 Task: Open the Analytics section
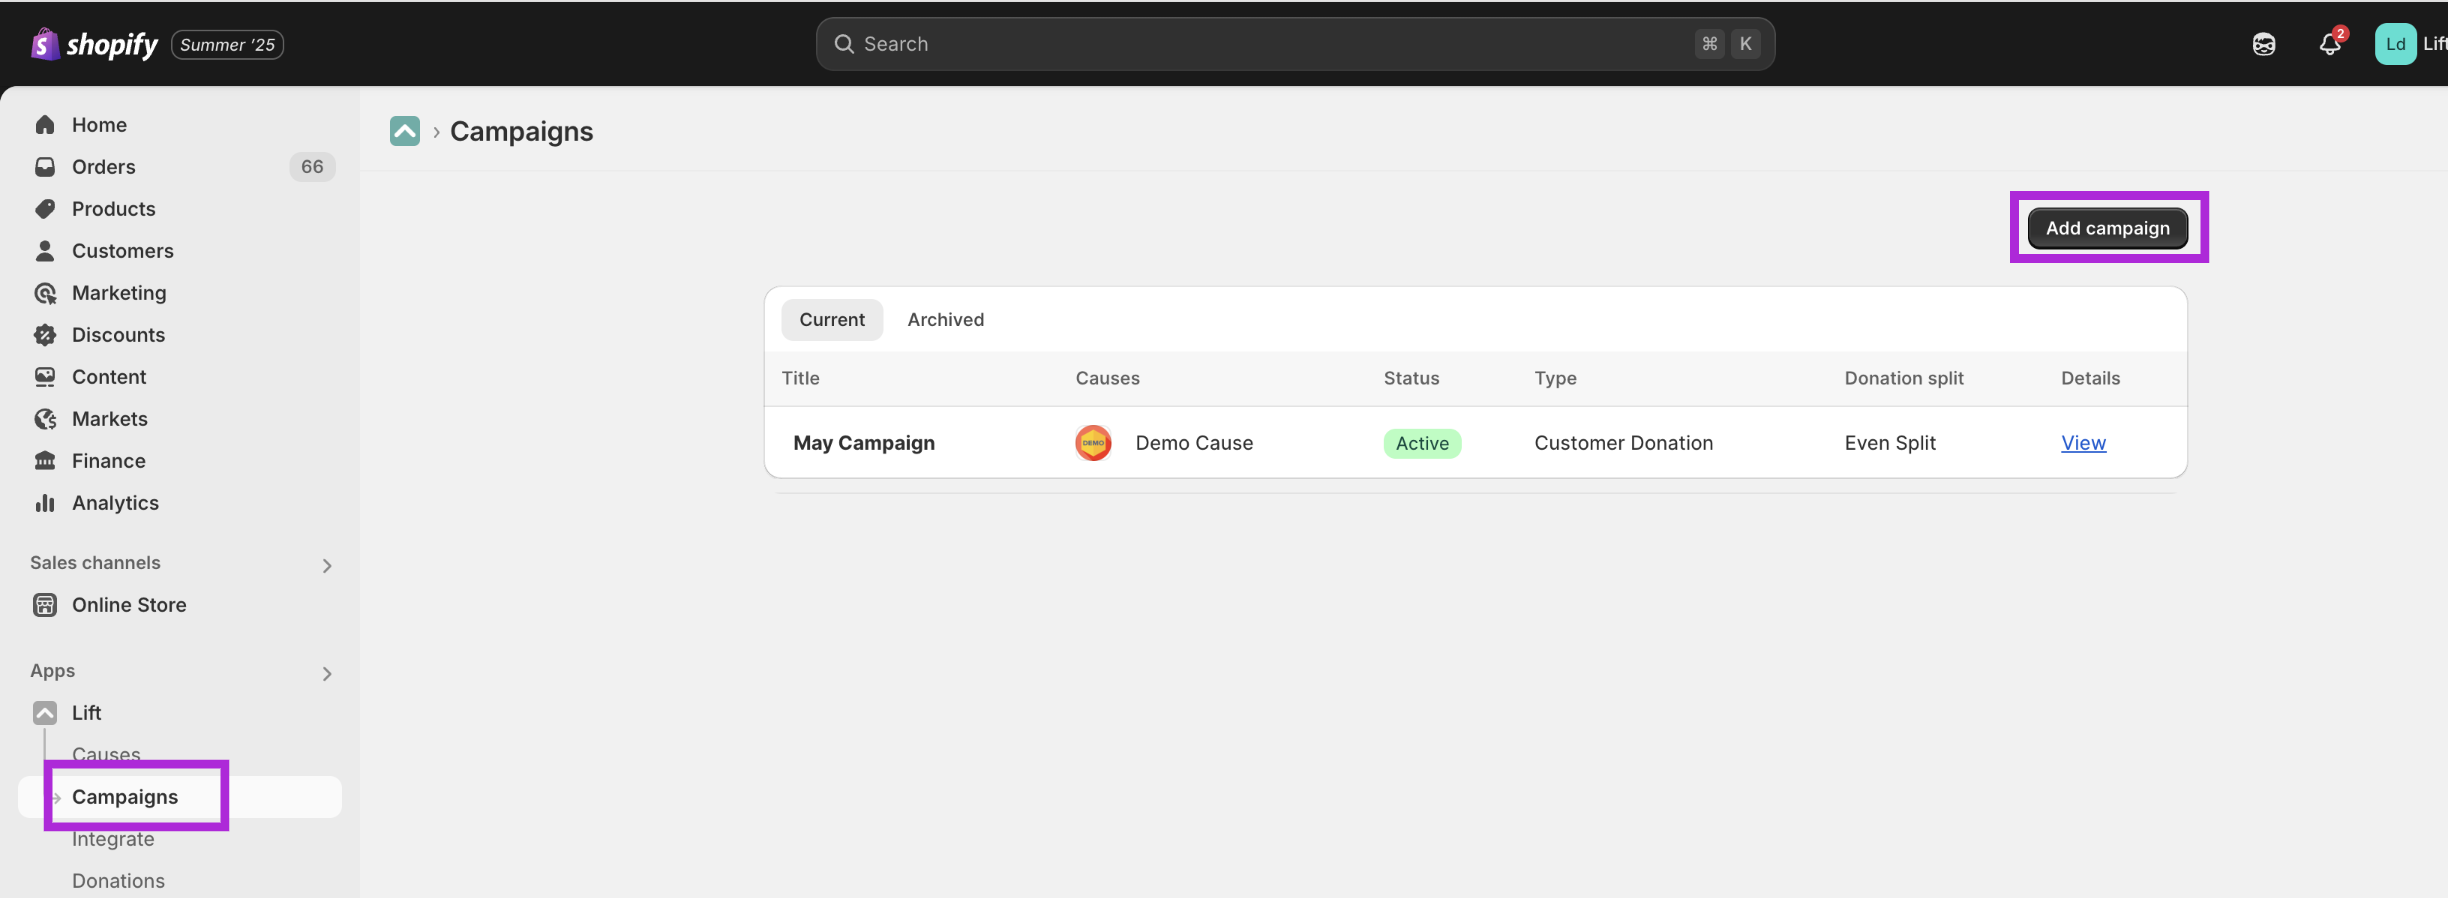click(x=115, y=503)
